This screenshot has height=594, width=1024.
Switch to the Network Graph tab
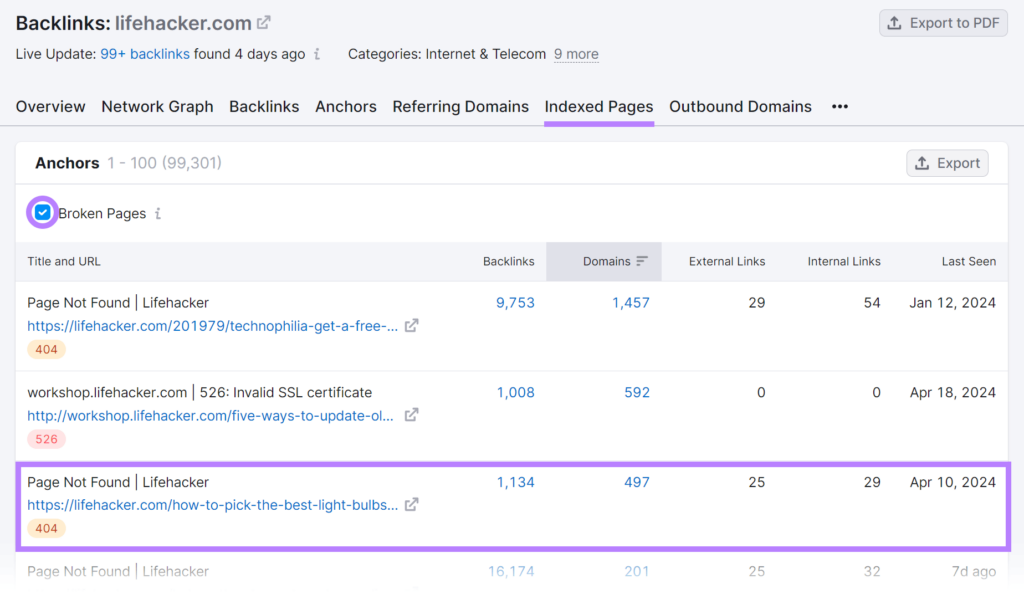coord(157,106)
